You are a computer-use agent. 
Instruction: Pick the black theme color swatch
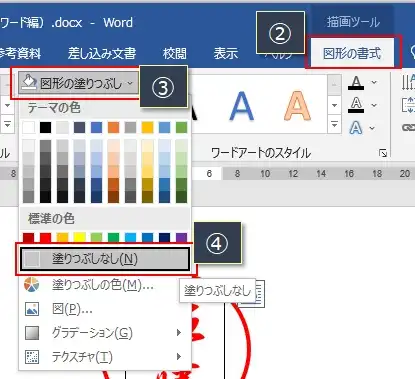[x=46, y=127]
